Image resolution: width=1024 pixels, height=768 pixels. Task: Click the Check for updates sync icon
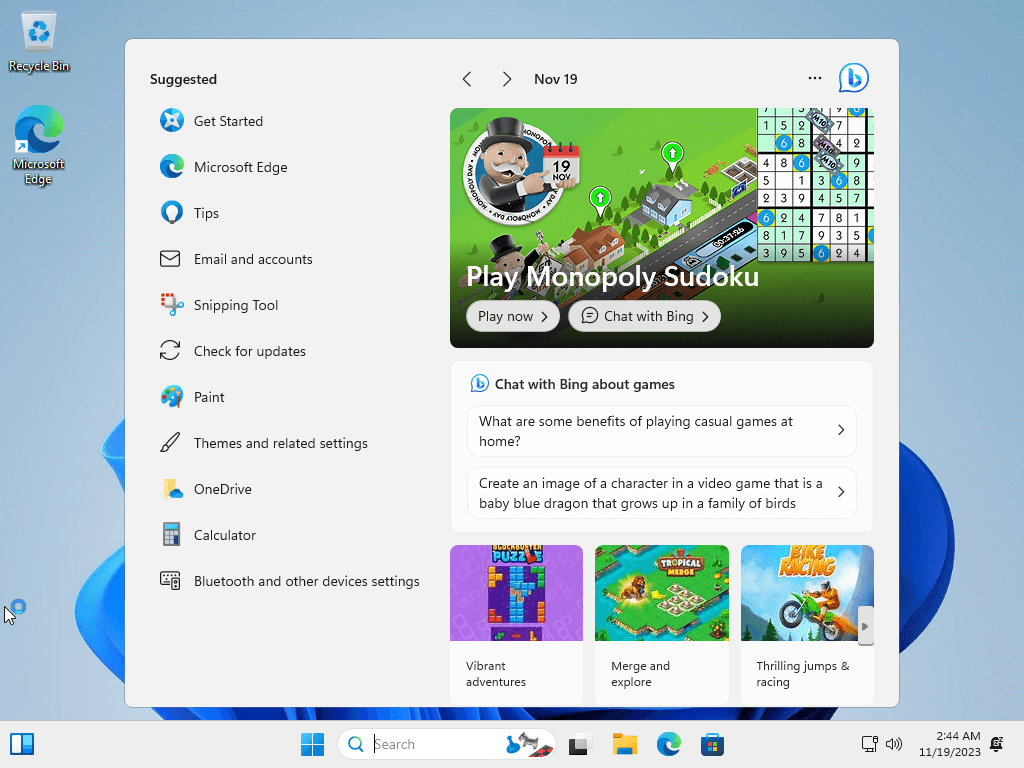click(170, 351)
